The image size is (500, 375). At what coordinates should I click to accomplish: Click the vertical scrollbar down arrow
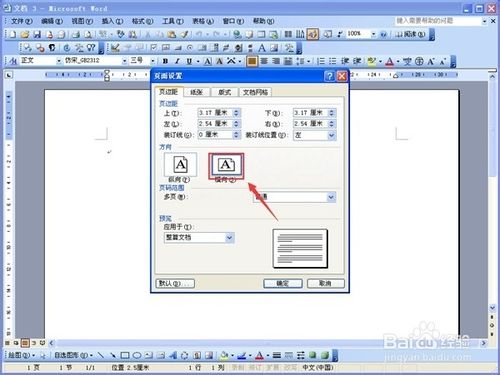[x=492, y=308]
